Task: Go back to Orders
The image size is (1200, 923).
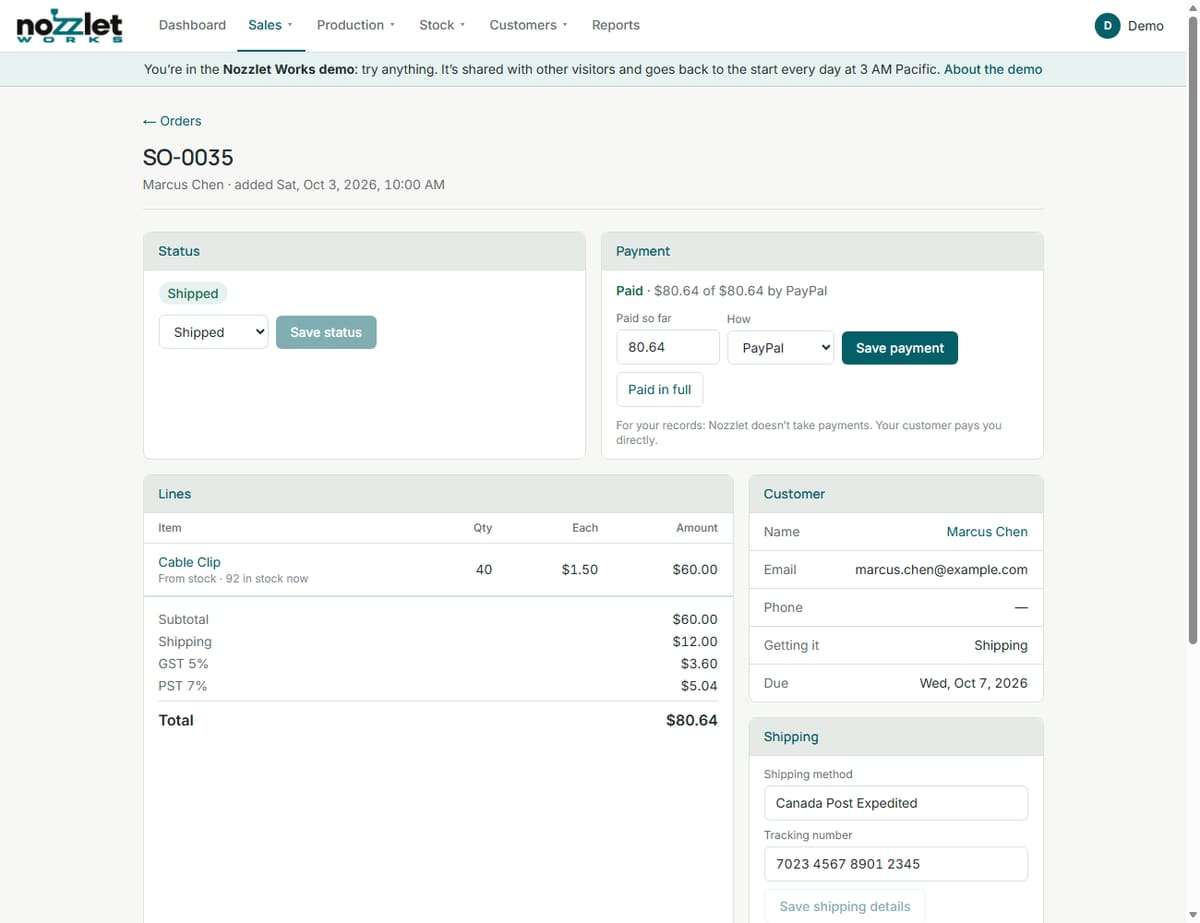Action: click(x=172, y=121)
